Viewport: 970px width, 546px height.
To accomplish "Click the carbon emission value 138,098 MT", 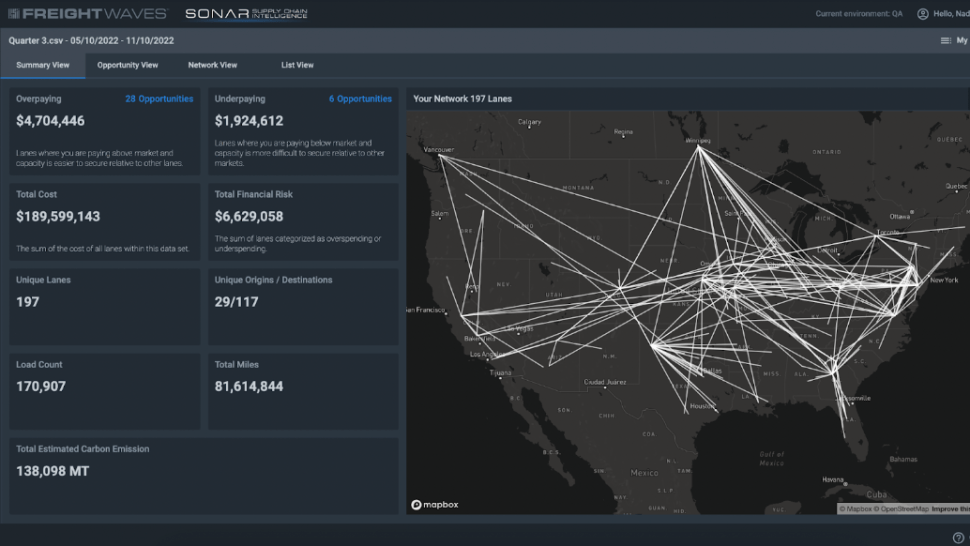I will click(x=53, y=471).
